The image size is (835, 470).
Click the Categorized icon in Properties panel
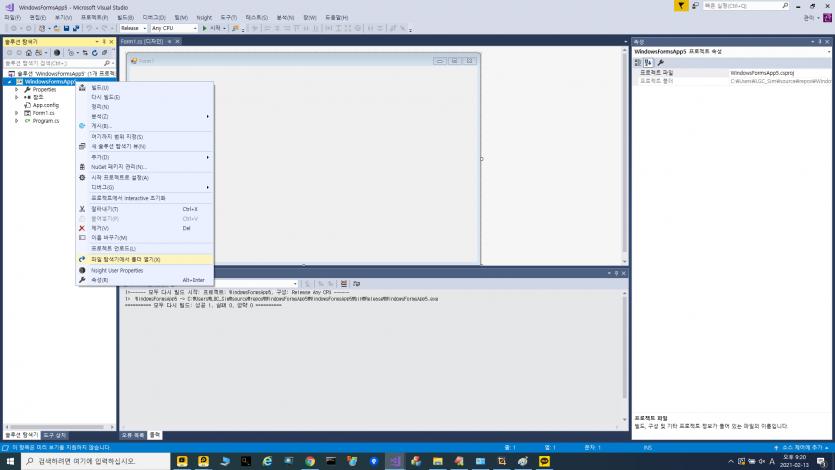pos(638,62)
